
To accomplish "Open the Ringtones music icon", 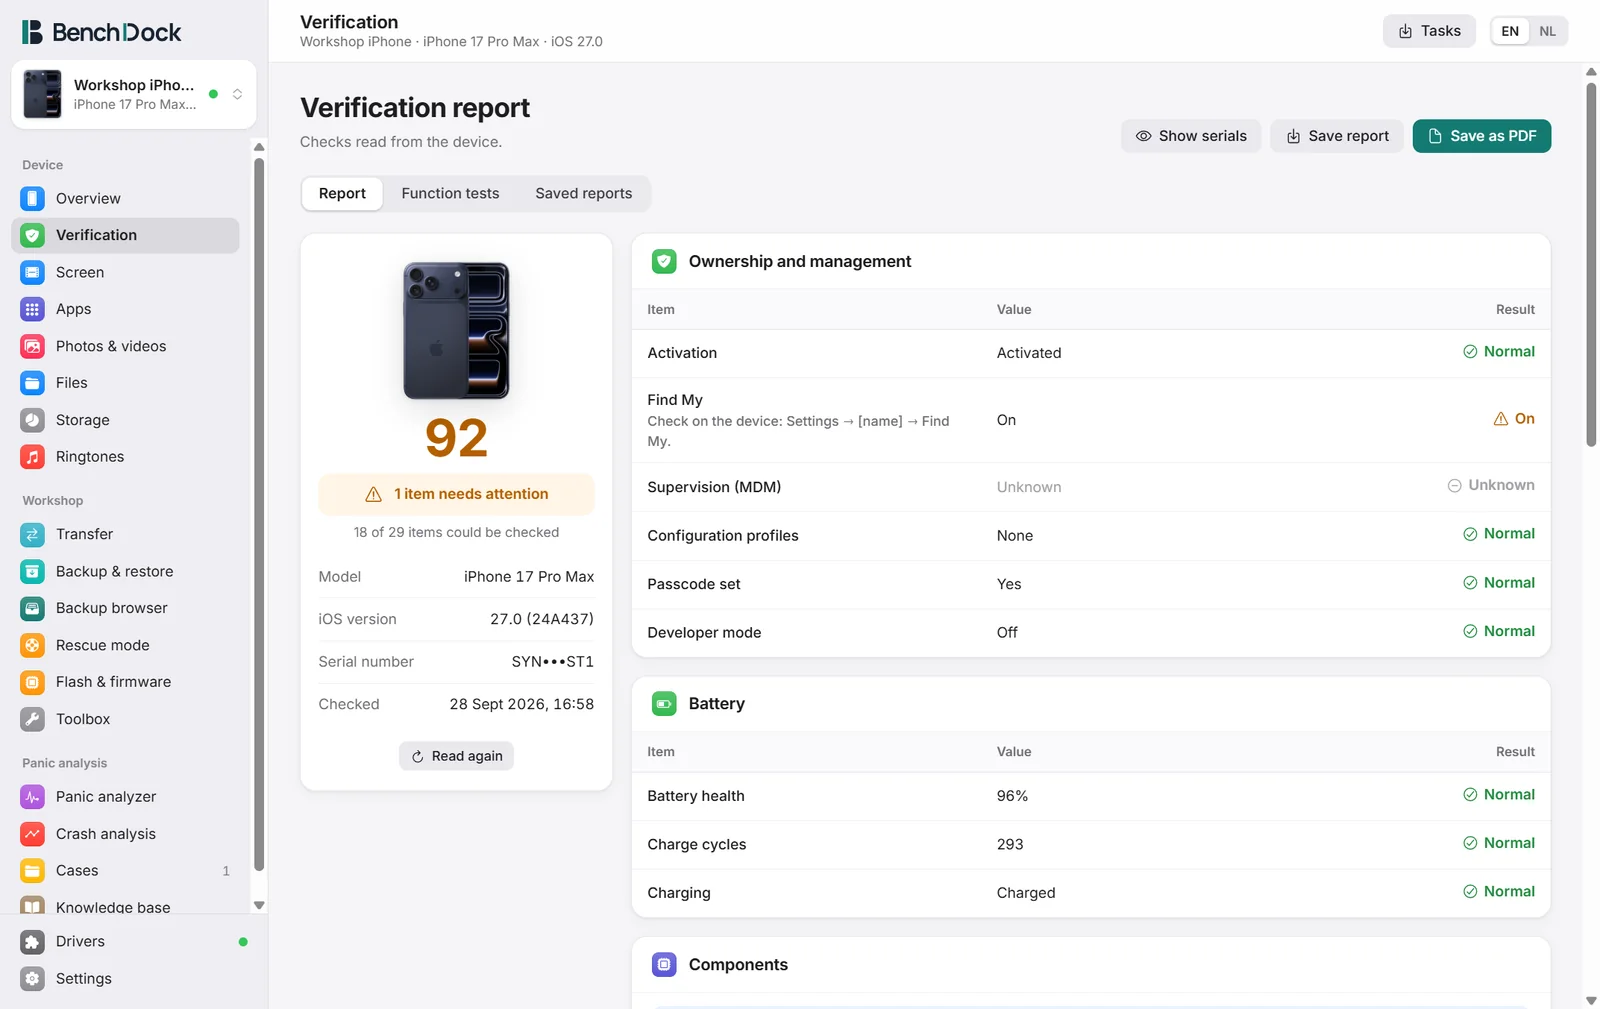I will (x=32, y=457).
